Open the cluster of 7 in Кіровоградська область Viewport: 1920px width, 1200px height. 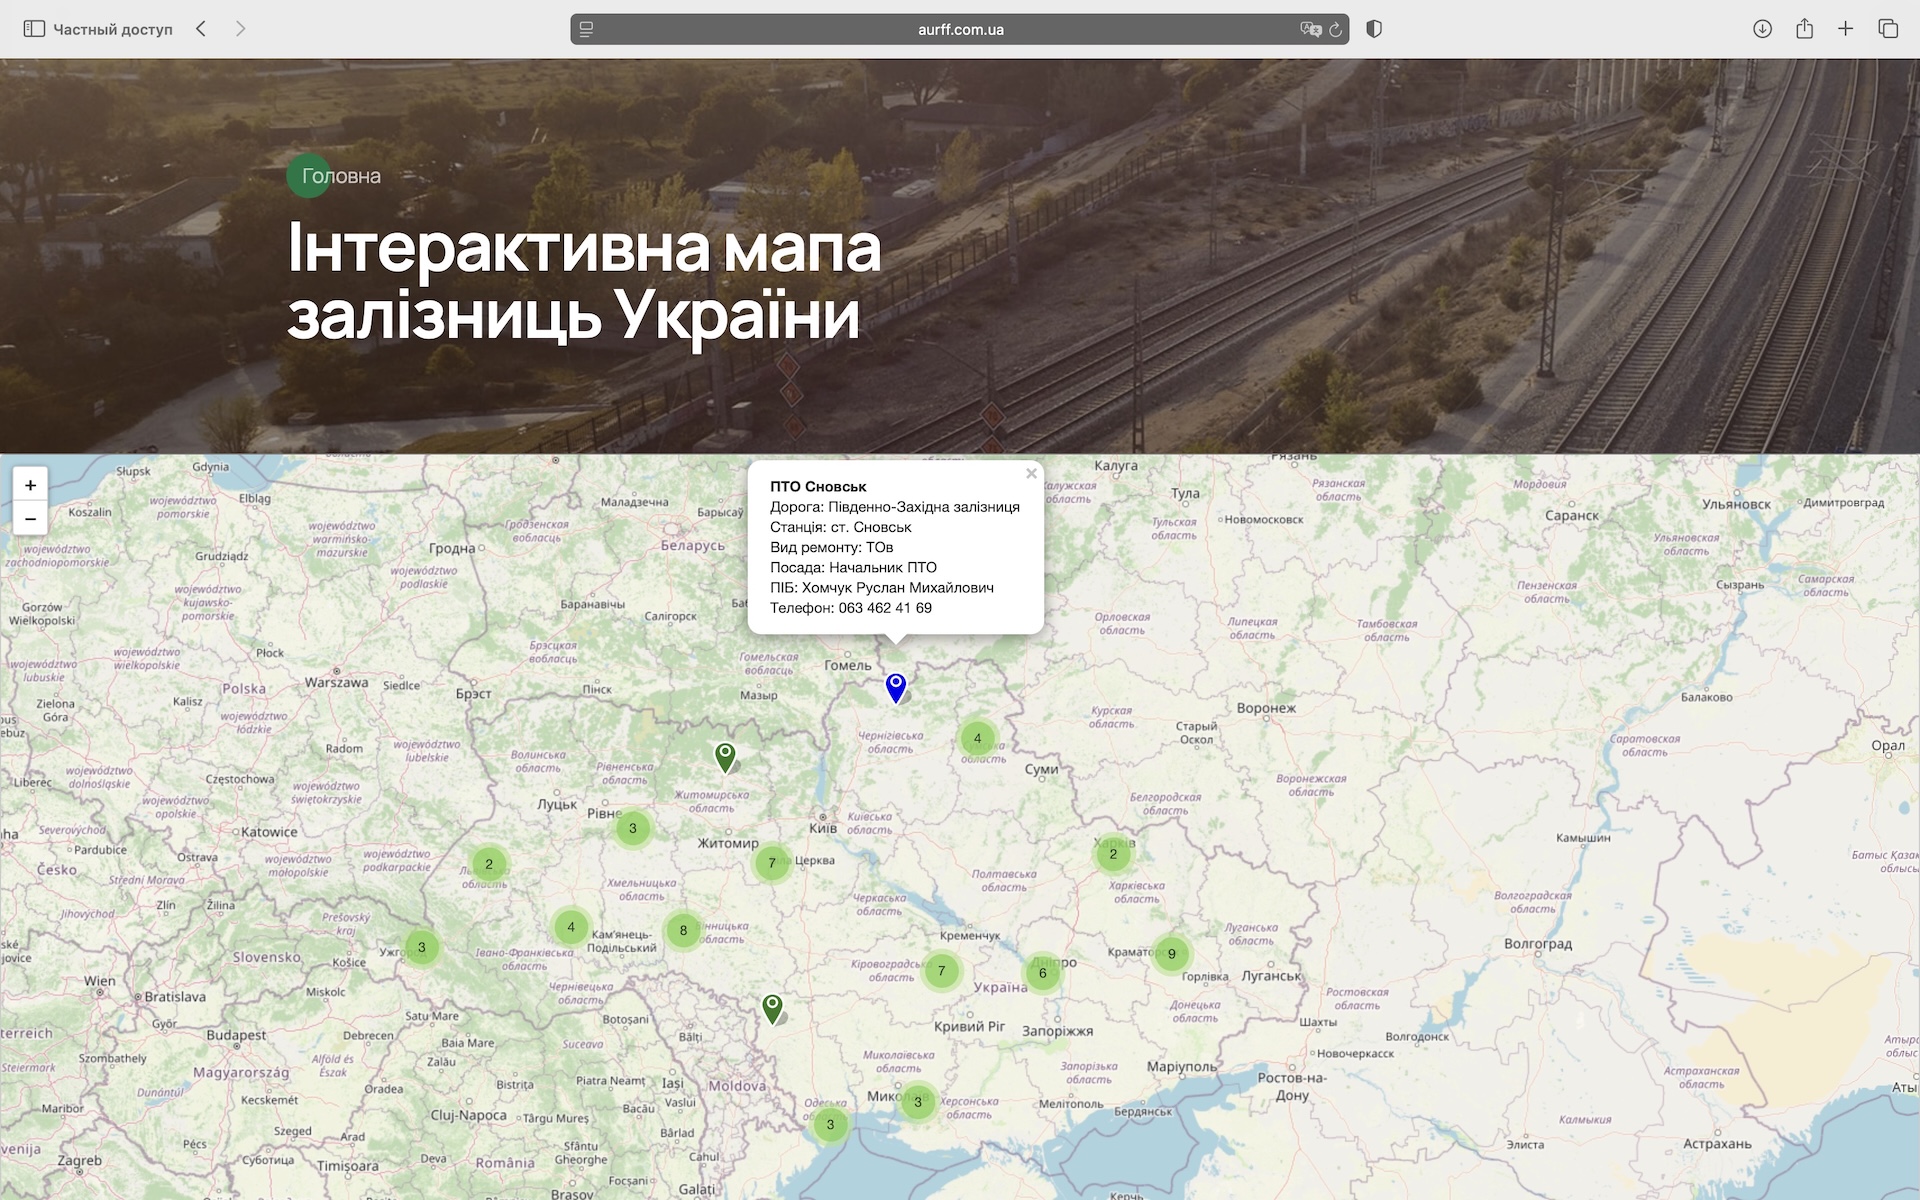click(941, 971)
